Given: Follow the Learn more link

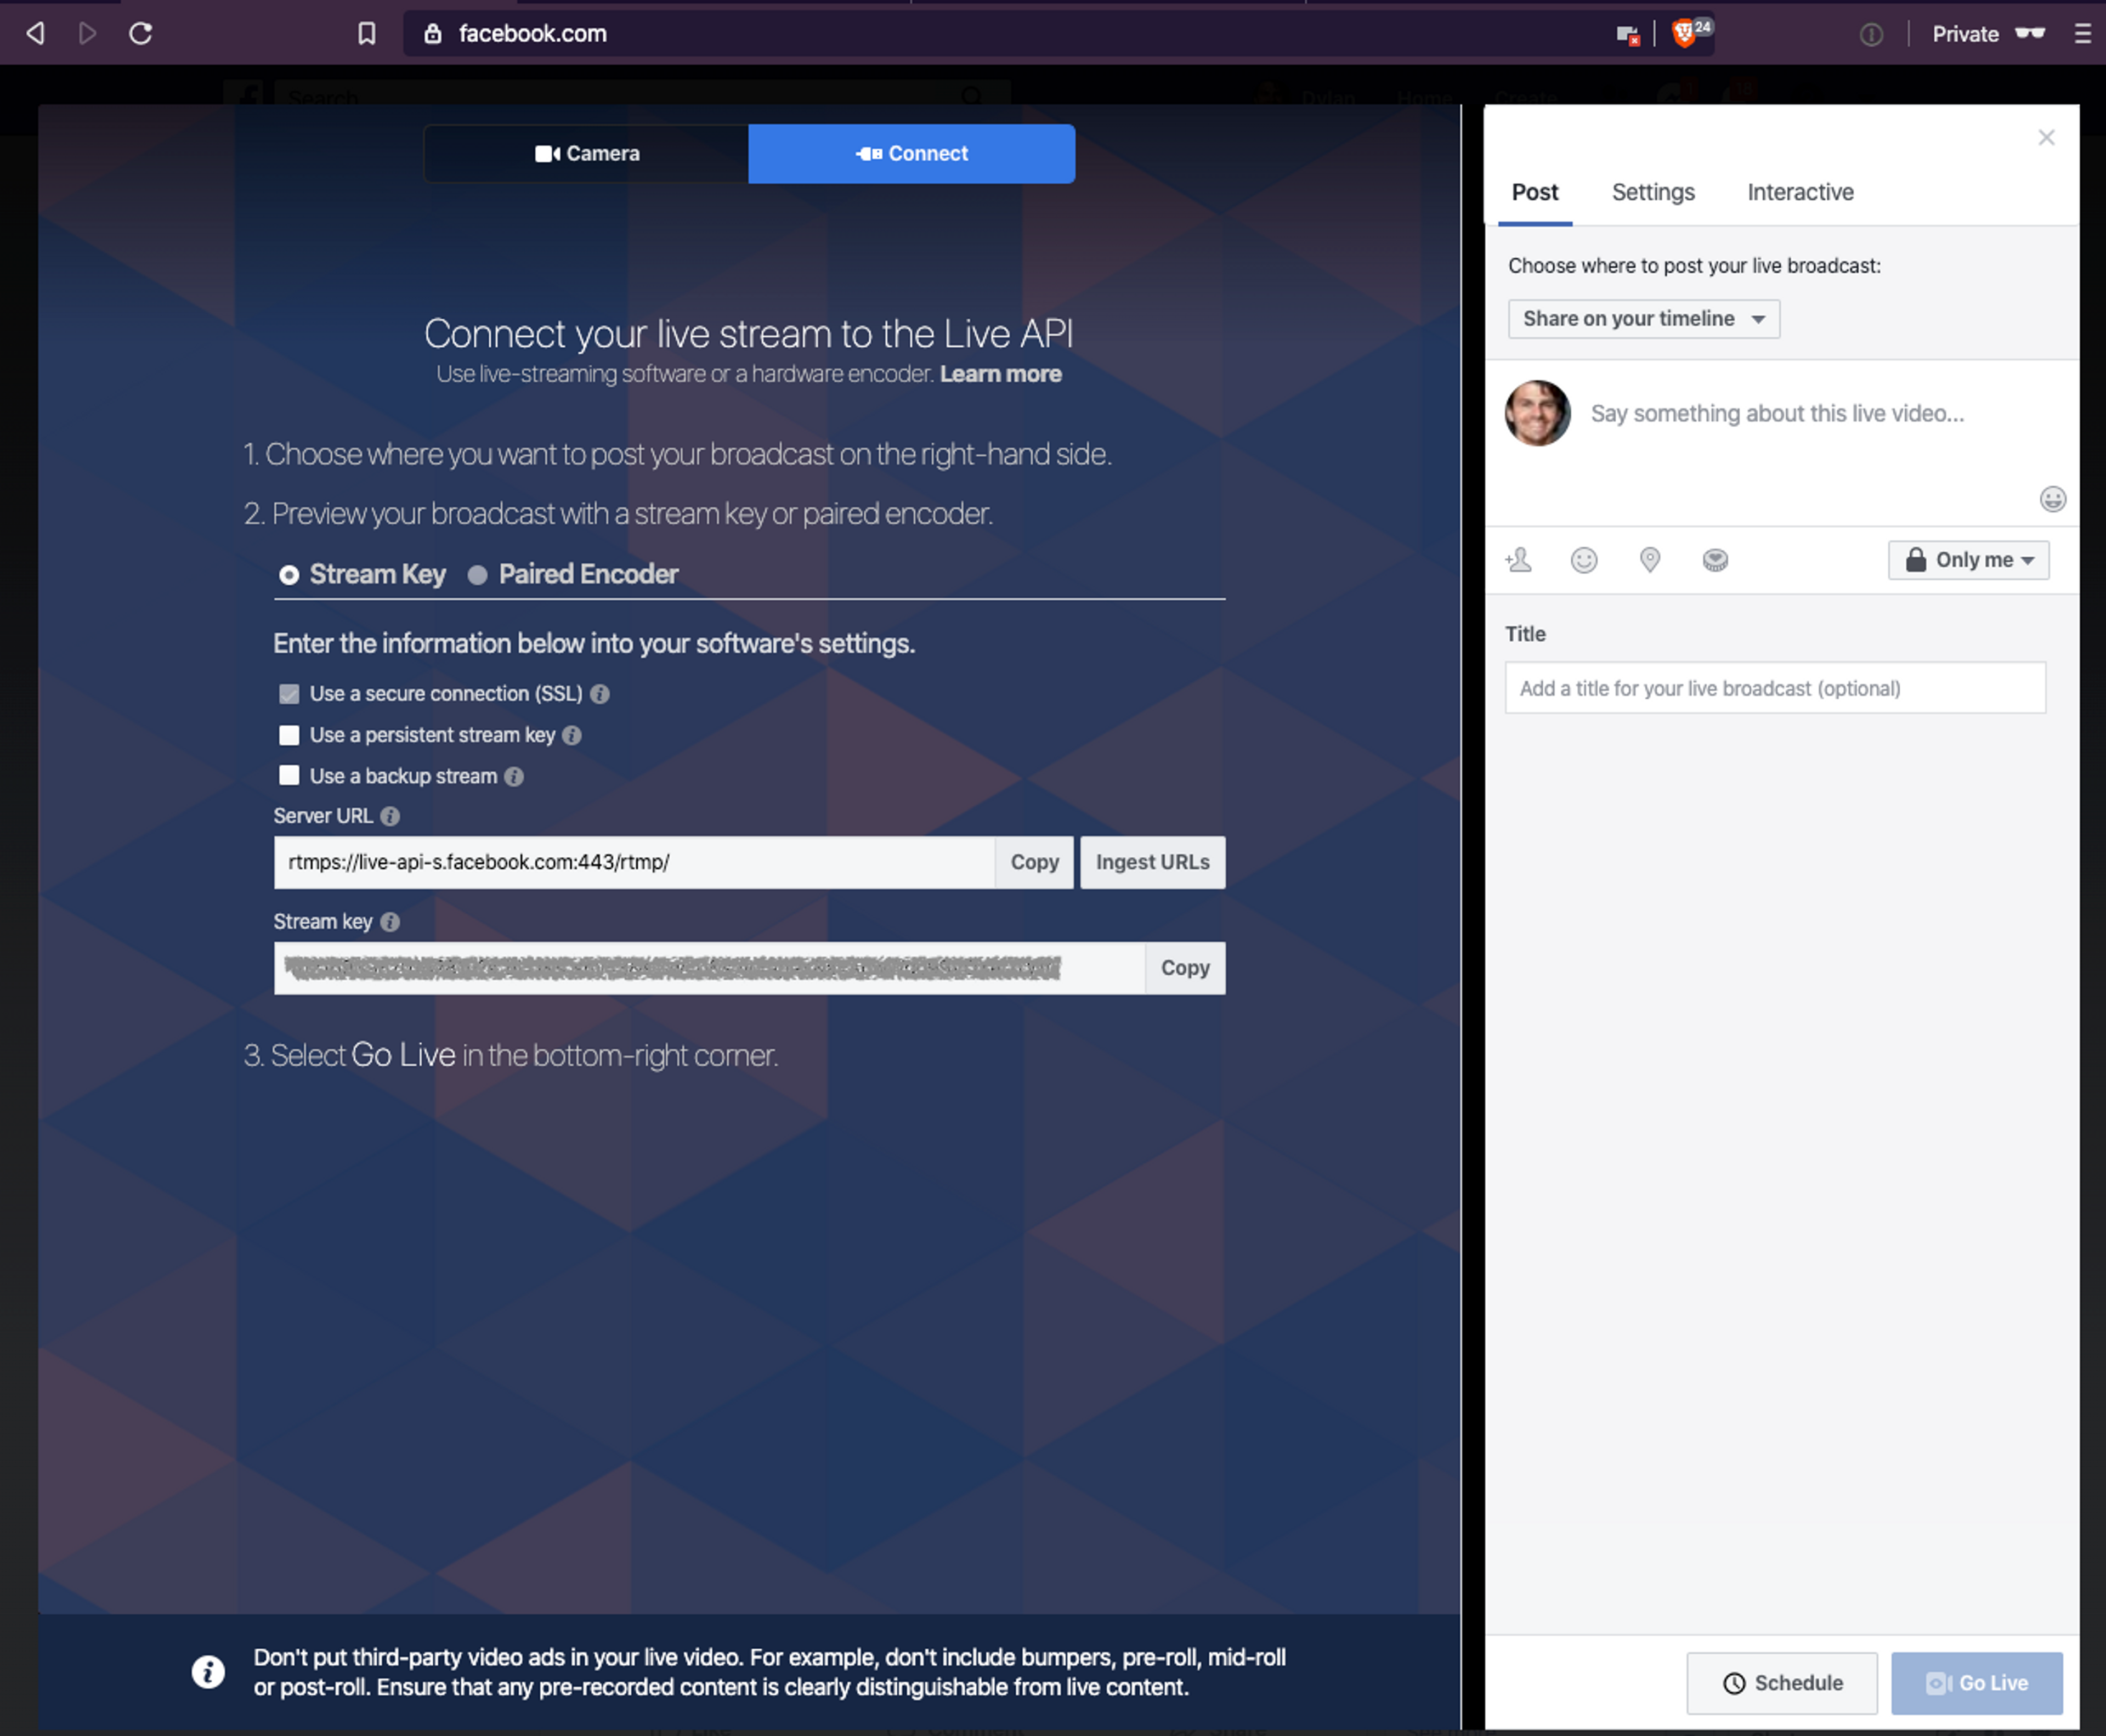Looking at the screenshot, I should pos(1000,374).
